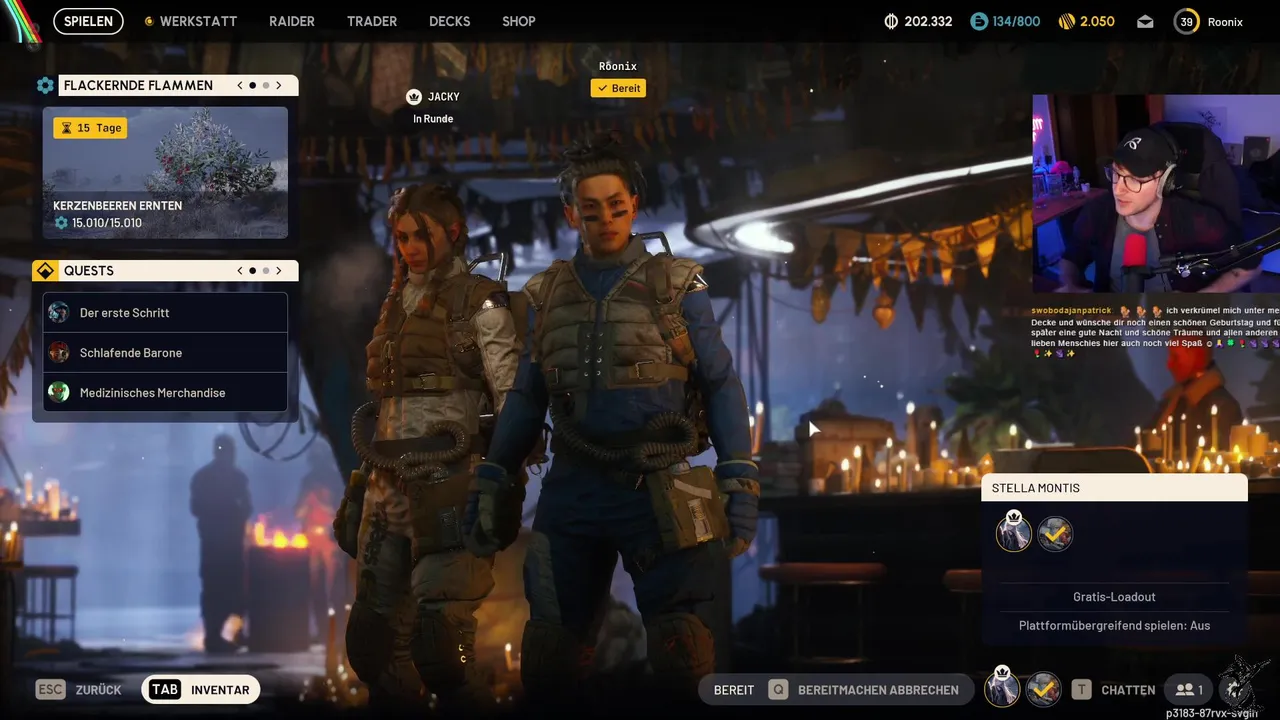
Task: Select first page dot in Flackernde Flammen
Action: (253, 85)
